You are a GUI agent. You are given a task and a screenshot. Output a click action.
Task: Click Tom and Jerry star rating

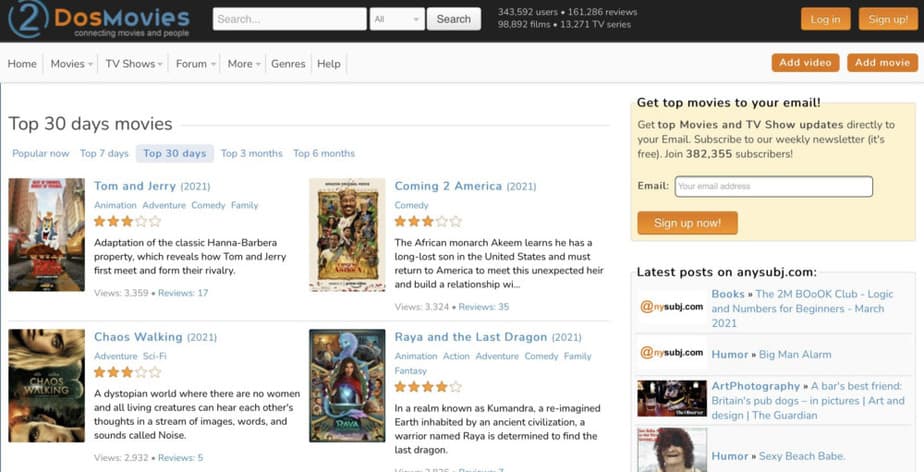[127, 222]
